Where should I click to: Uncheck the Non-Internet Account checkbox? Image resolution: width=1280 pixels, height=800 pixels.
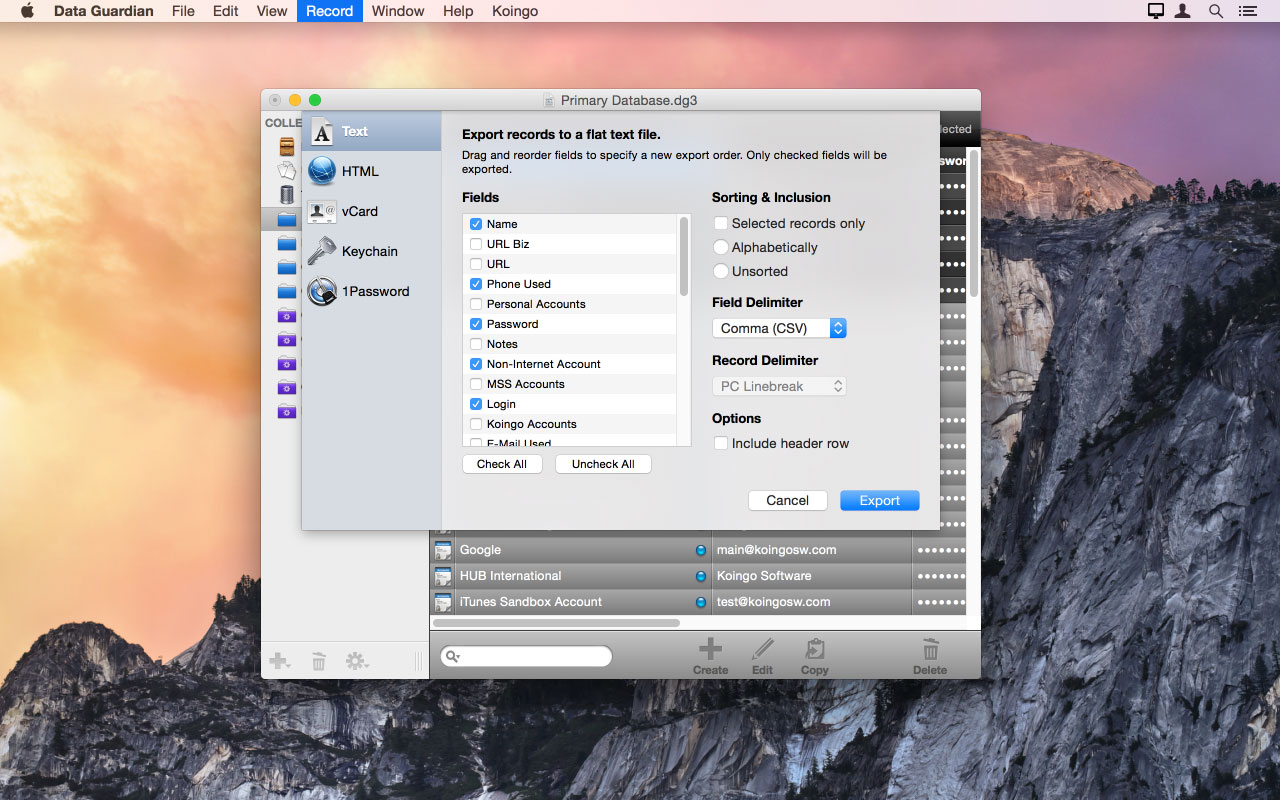476,364
